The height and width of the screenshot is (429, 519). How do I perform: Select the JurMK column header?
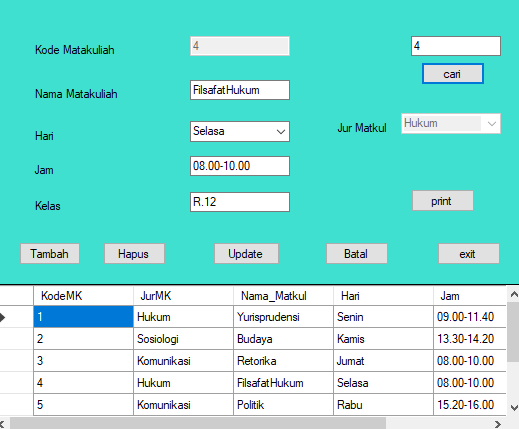coord(183,296)
